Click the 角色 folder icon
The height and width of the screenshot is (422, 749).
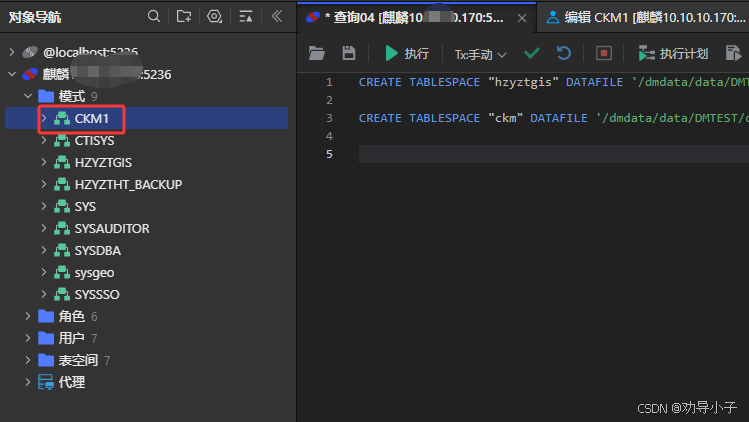click(46, 316)
